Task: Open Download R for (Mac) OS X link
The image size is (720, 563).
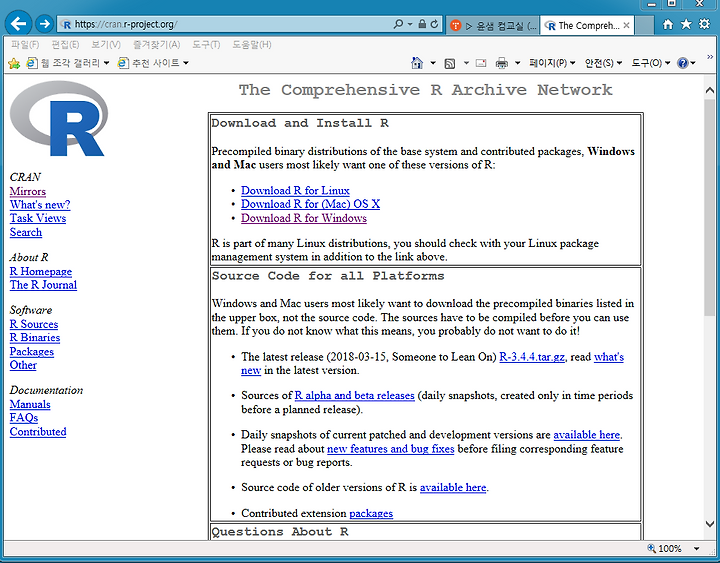Action: [310, 204]
